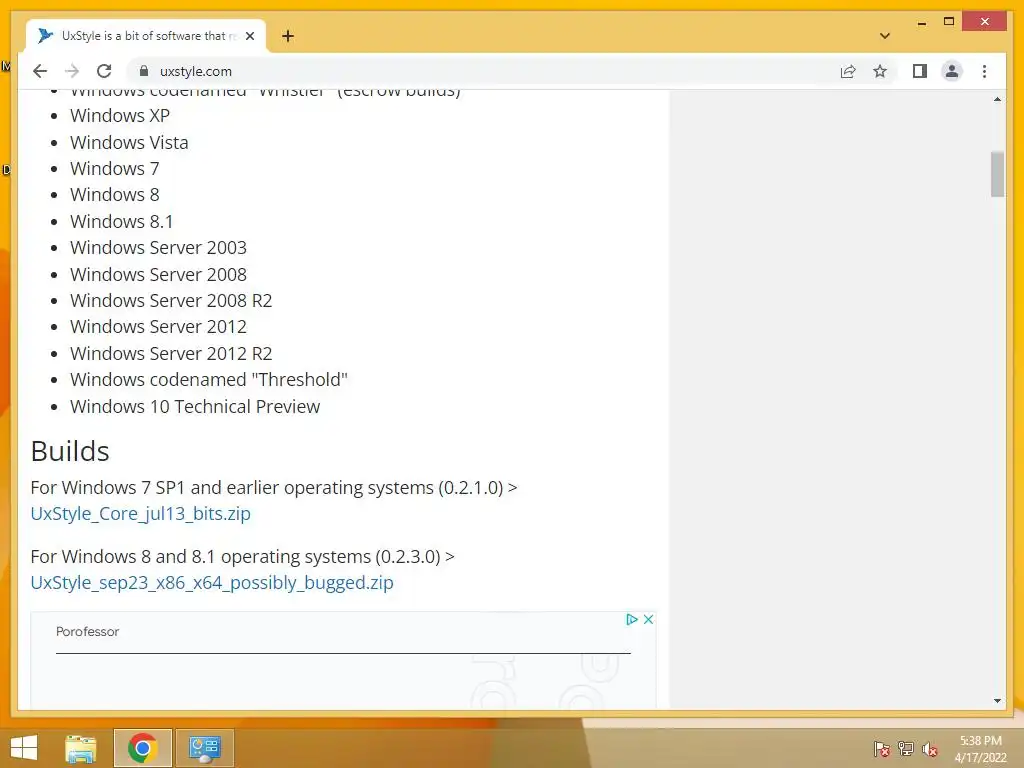The width and height of the screenshot is (1024, 768).
Task: Open Chrome side panel icon
Action: point(920,71)
